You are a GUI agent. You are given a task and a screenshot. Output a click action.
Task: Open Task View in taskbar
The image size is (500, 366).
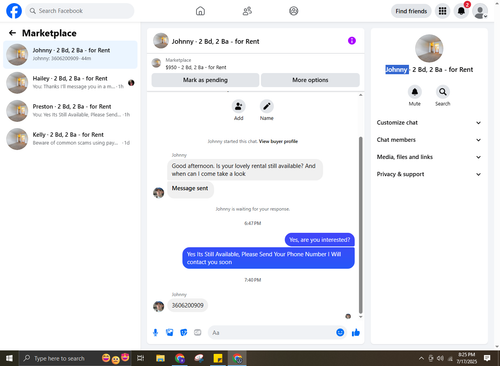point(141,358)
